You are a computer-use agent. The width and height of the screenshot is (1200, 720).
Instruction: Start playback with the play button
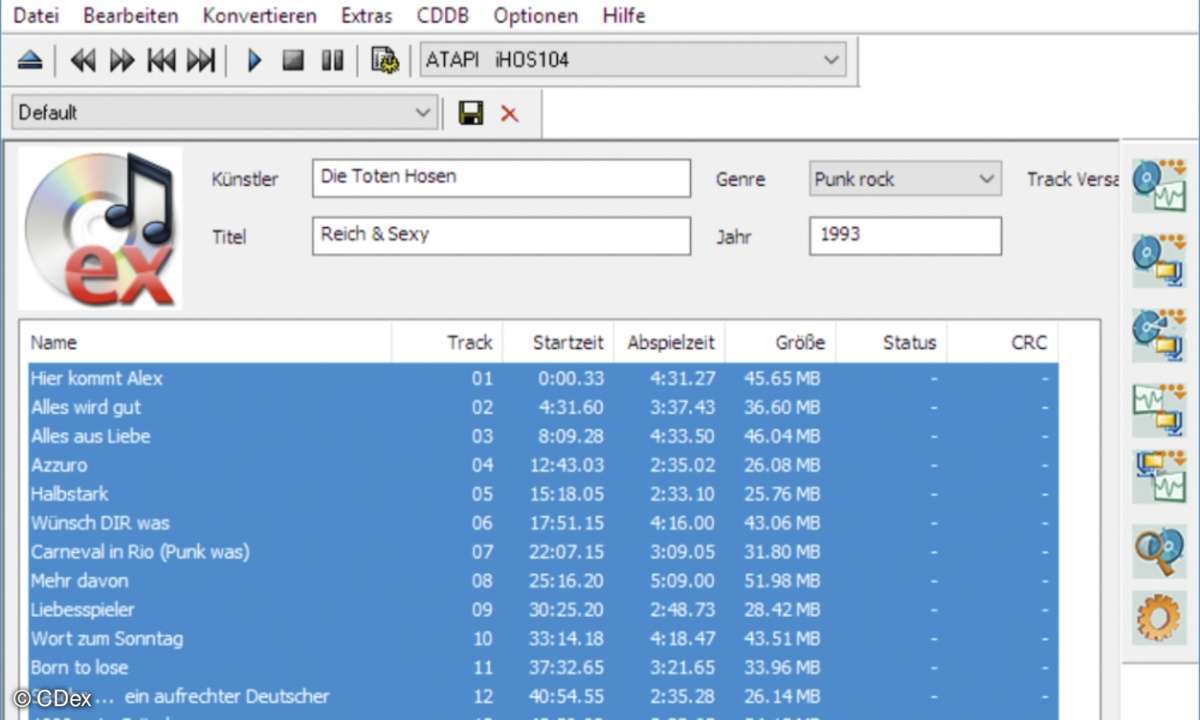point(254,61)
